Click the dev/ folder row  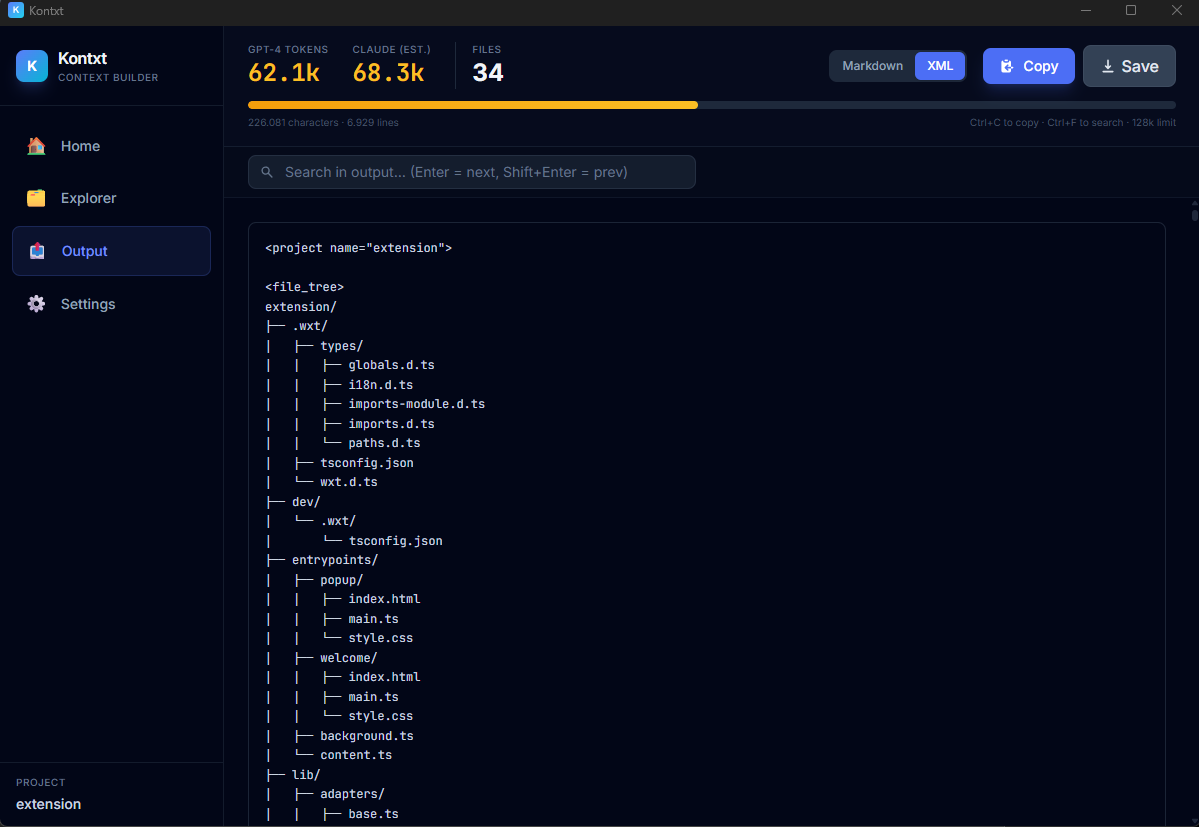tap(306, 501)
